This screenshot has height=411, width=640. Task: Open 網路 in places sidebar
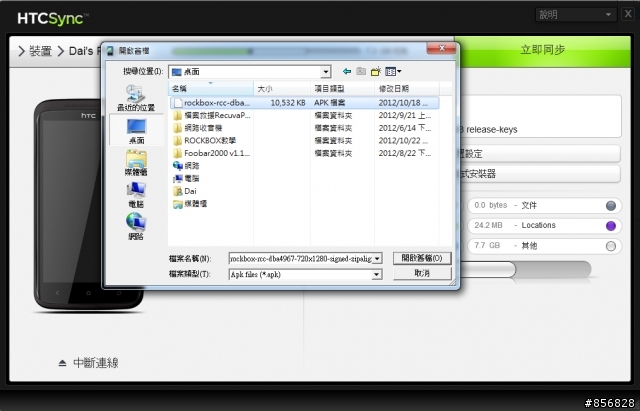136,226
